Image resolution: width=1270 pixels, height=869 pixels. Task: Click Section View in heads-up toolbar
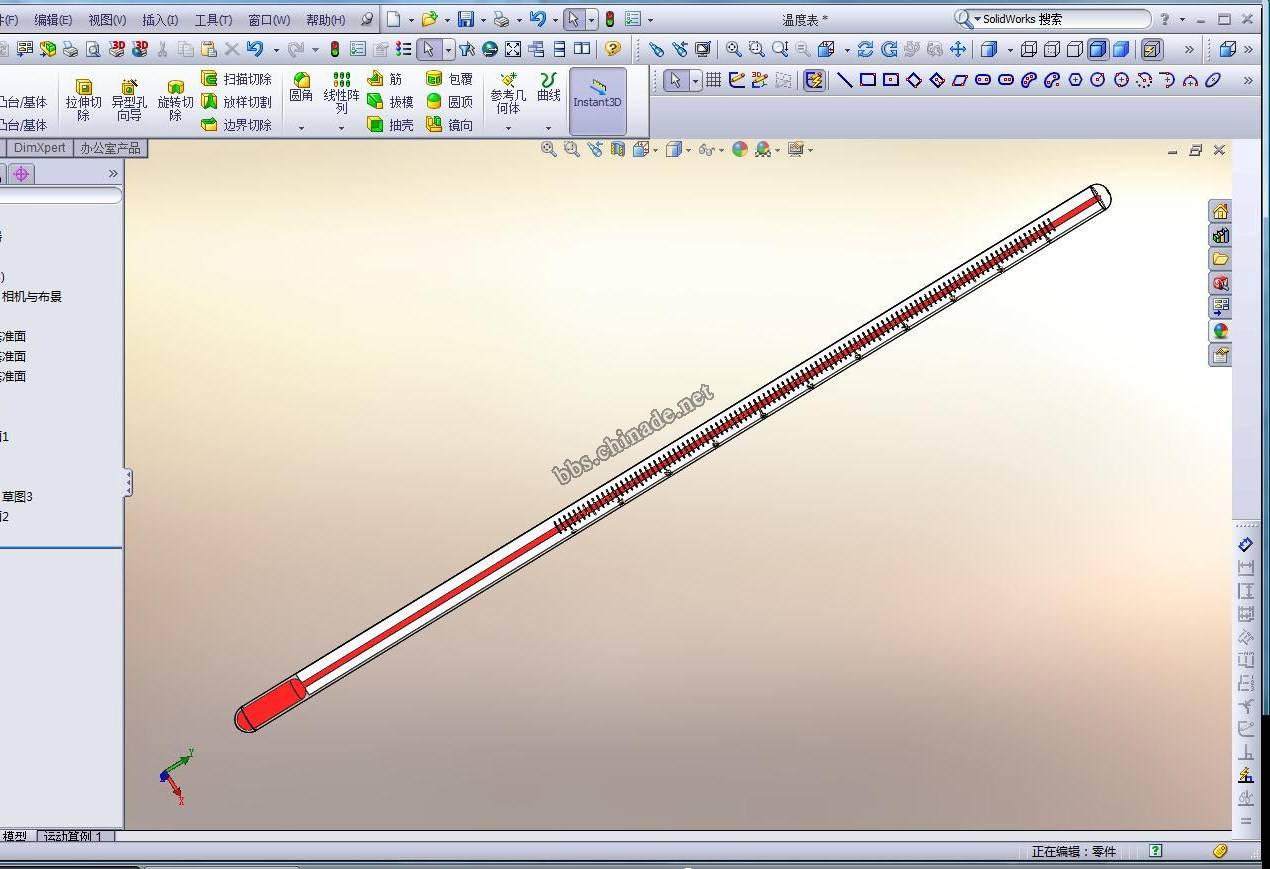(618, 149)
